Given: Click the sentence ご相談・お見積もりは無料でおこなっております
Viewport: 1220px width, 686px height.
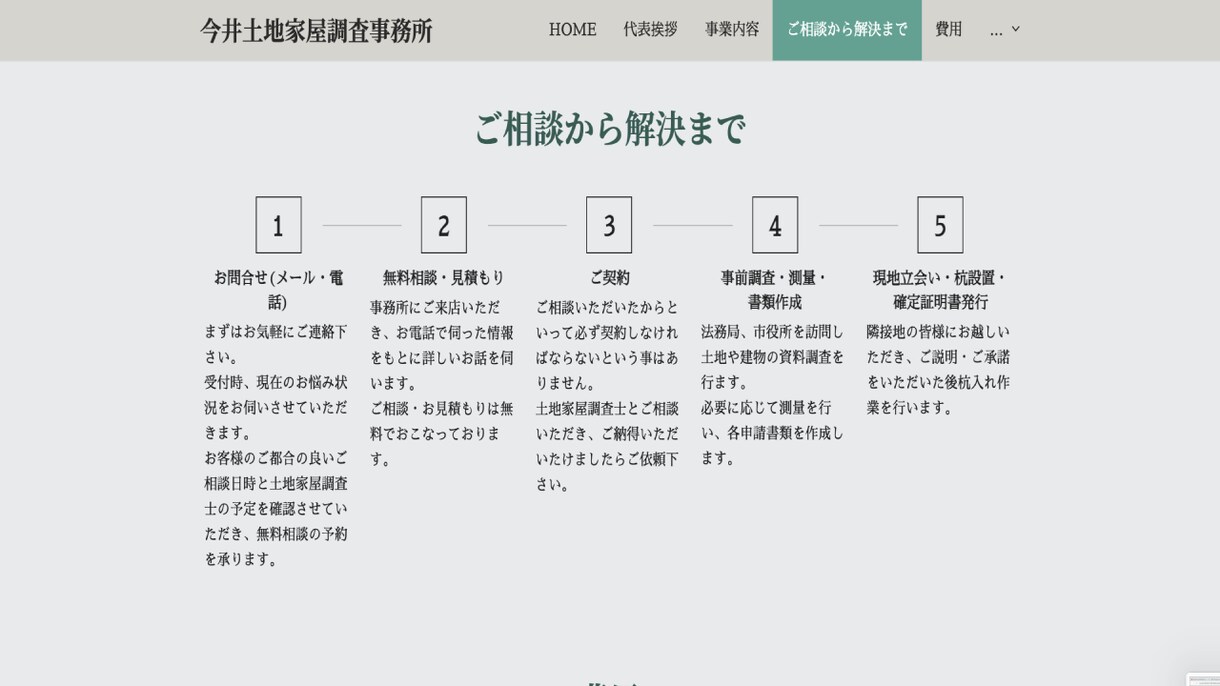Looking at the screenshot, I should pyautogui.click(x=443, y=433).
